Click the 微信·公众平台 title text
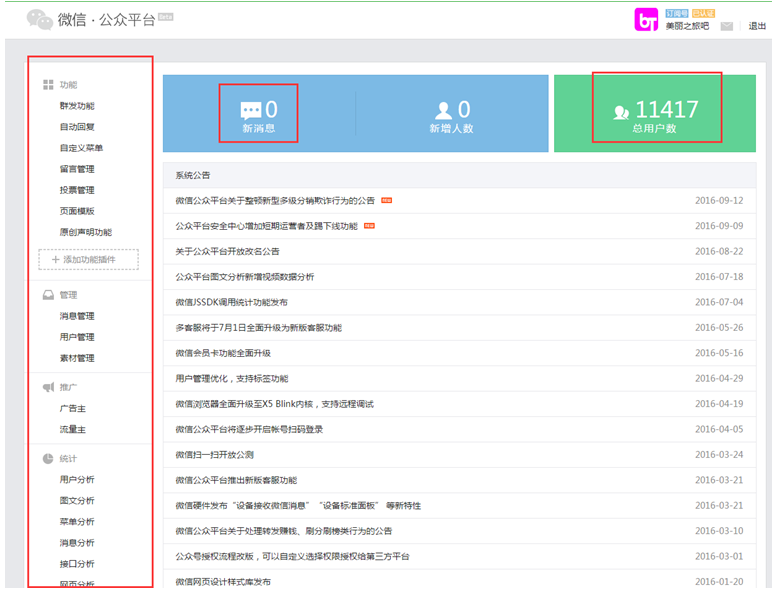Viewport: 772px width, 591px height. point(106,20)
